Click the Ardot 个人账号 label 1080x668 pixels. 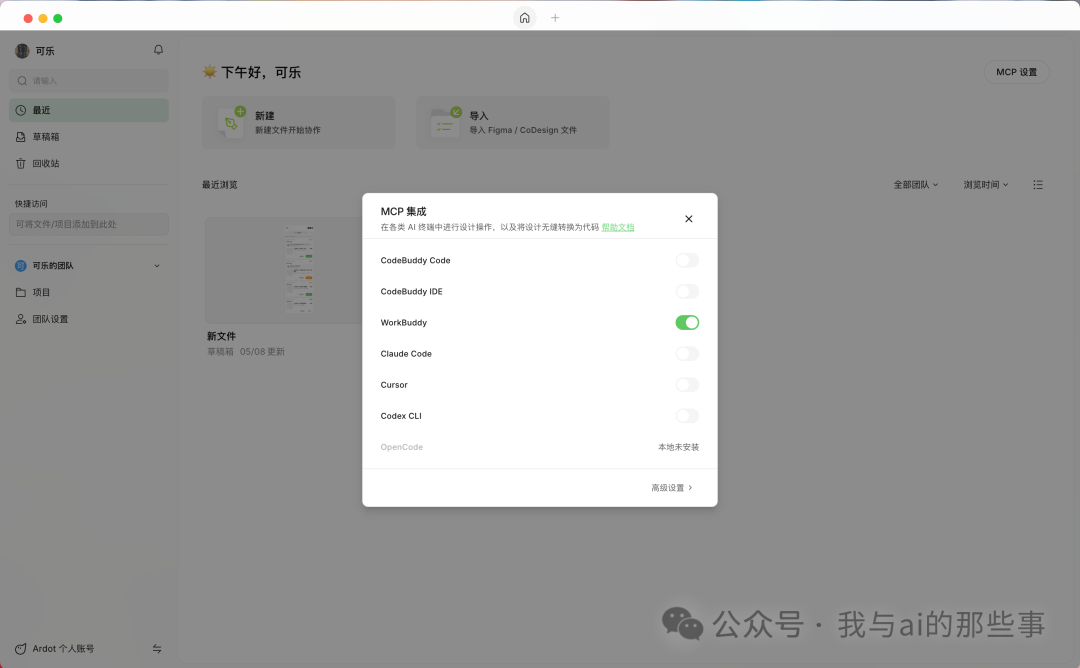click(x=63, y=649)
